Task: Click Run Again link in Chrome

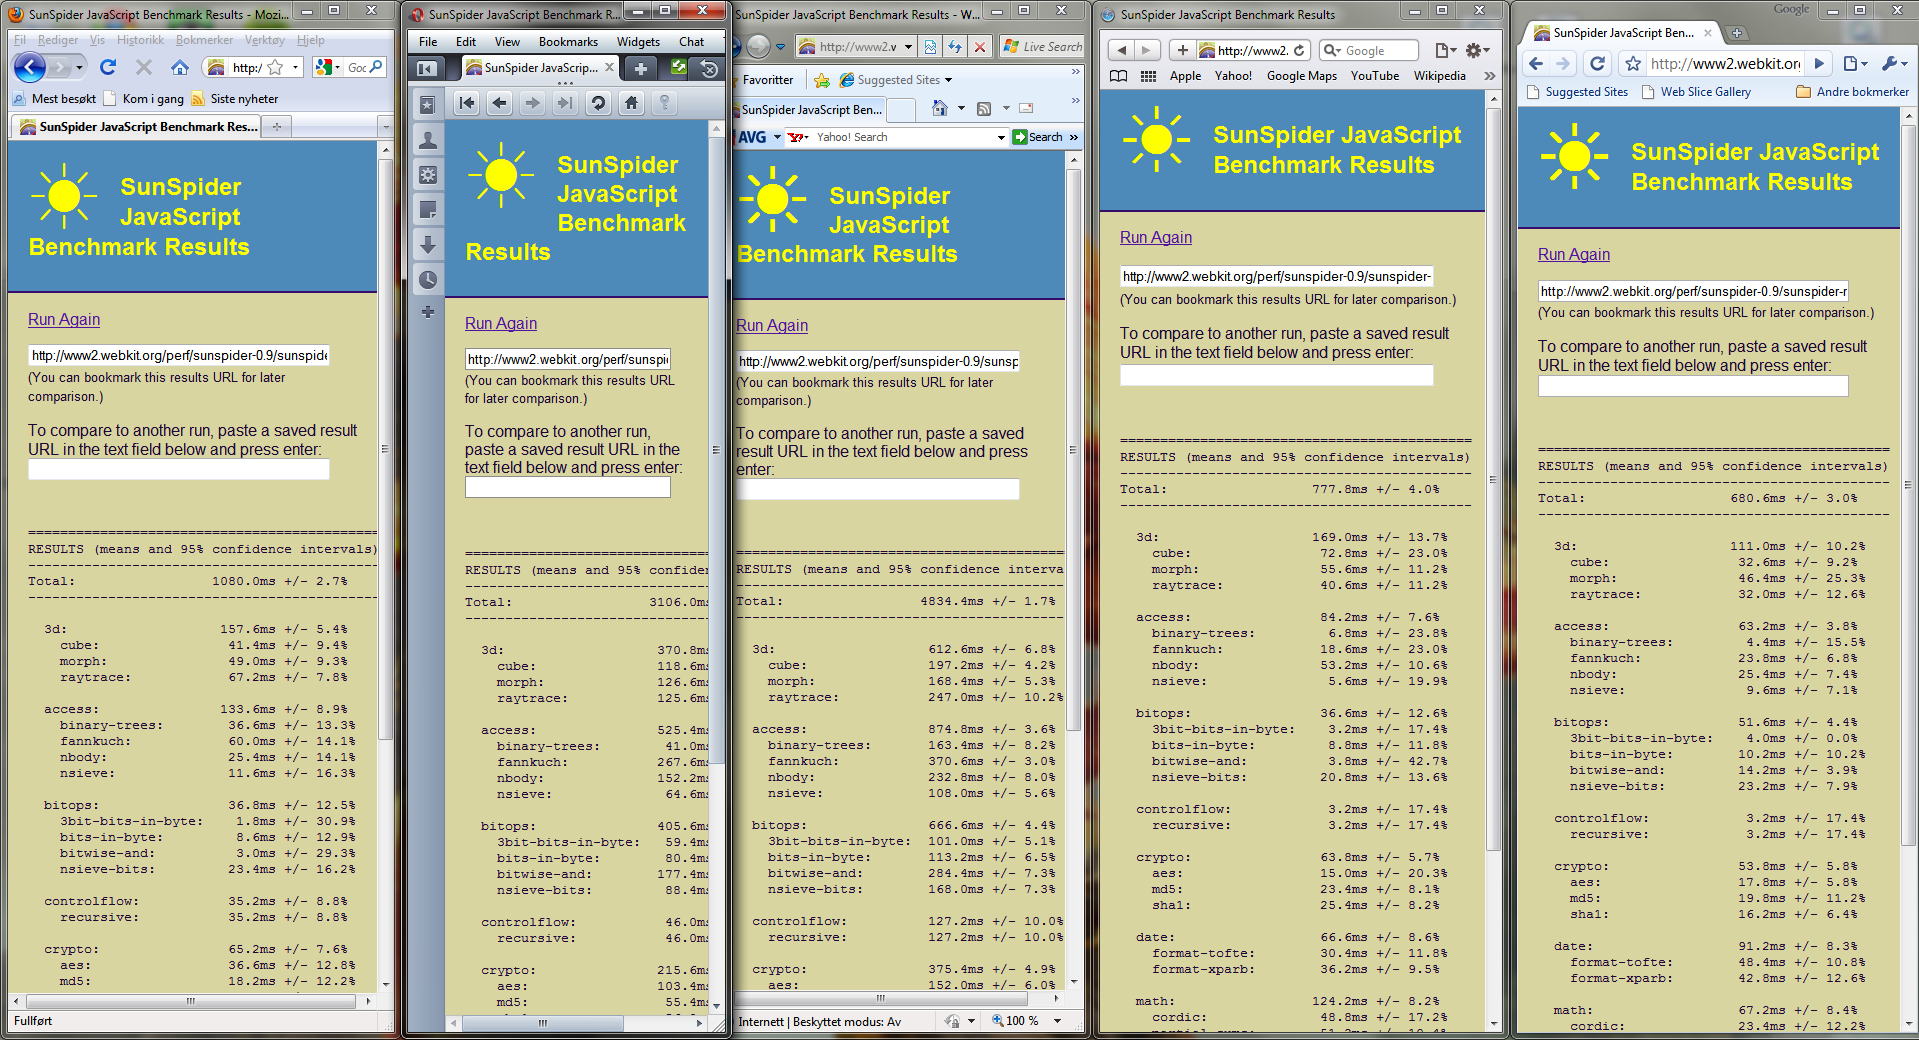Action: click(1574, 255)
